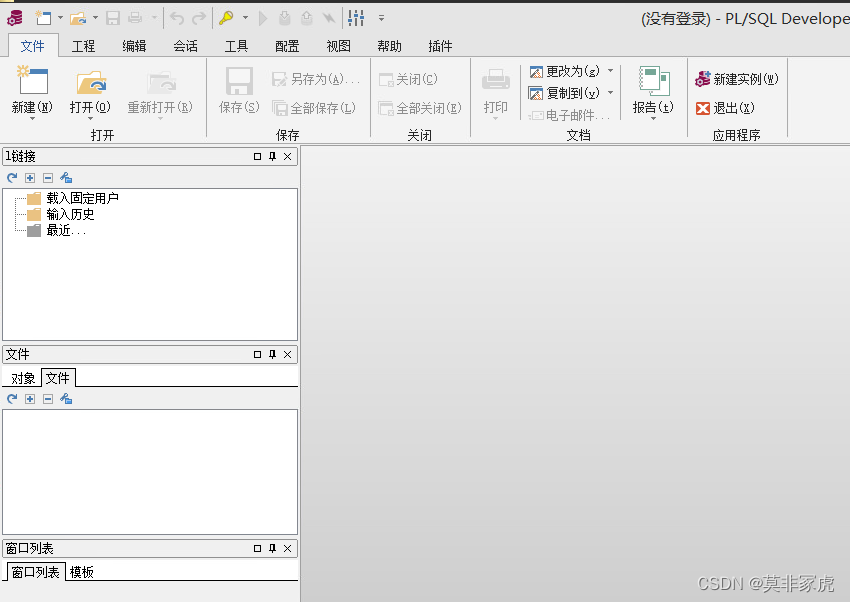The height and width of the screenshot is (602, 850).
Task: Click 退出(X) to exit the application
Action: pos(725,108)
